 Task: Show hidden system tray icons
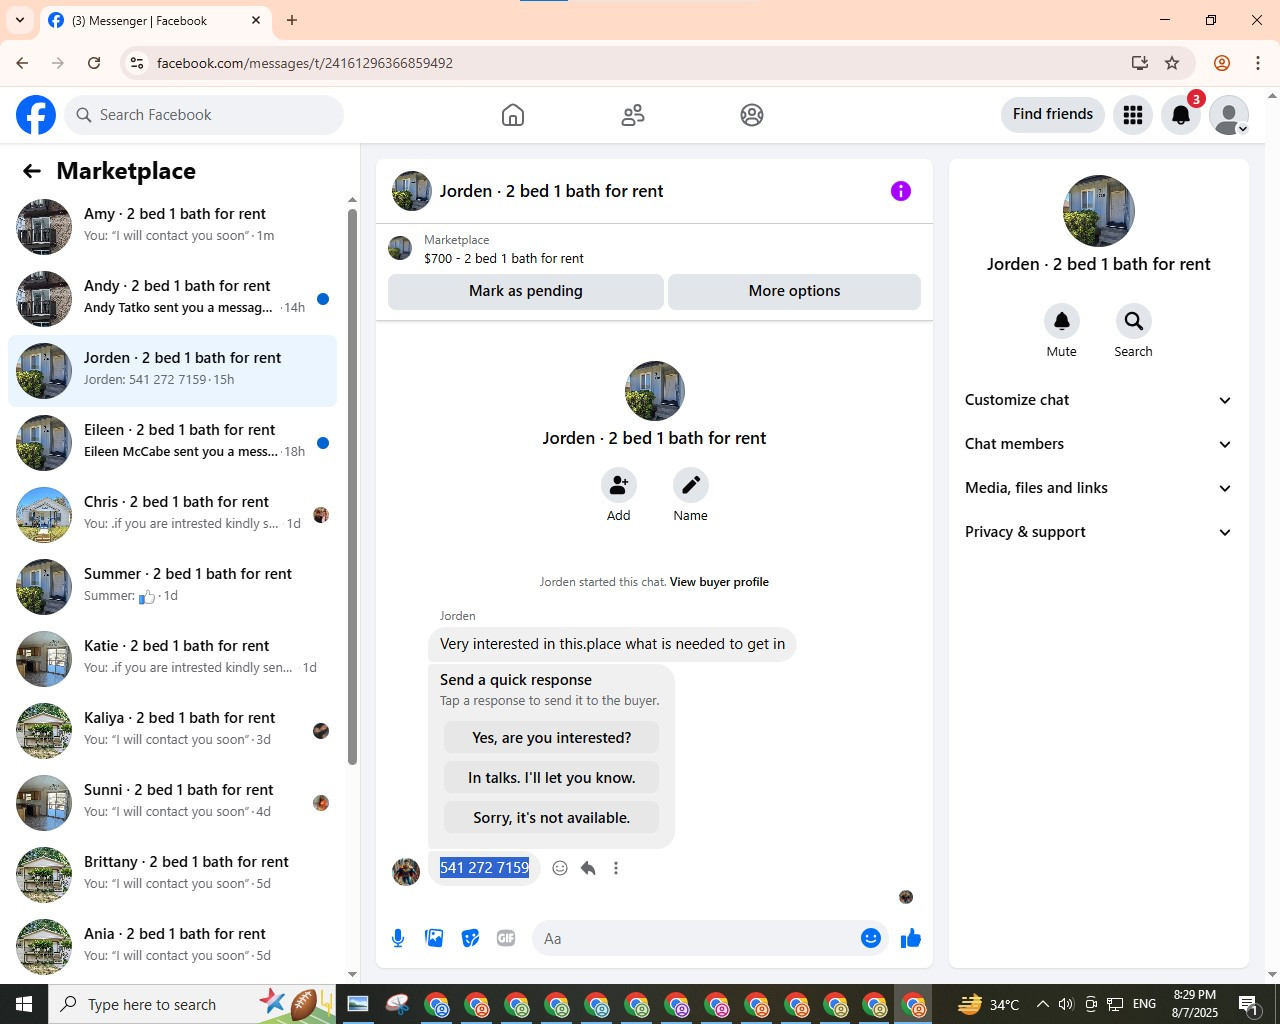pos(1042,1004)
